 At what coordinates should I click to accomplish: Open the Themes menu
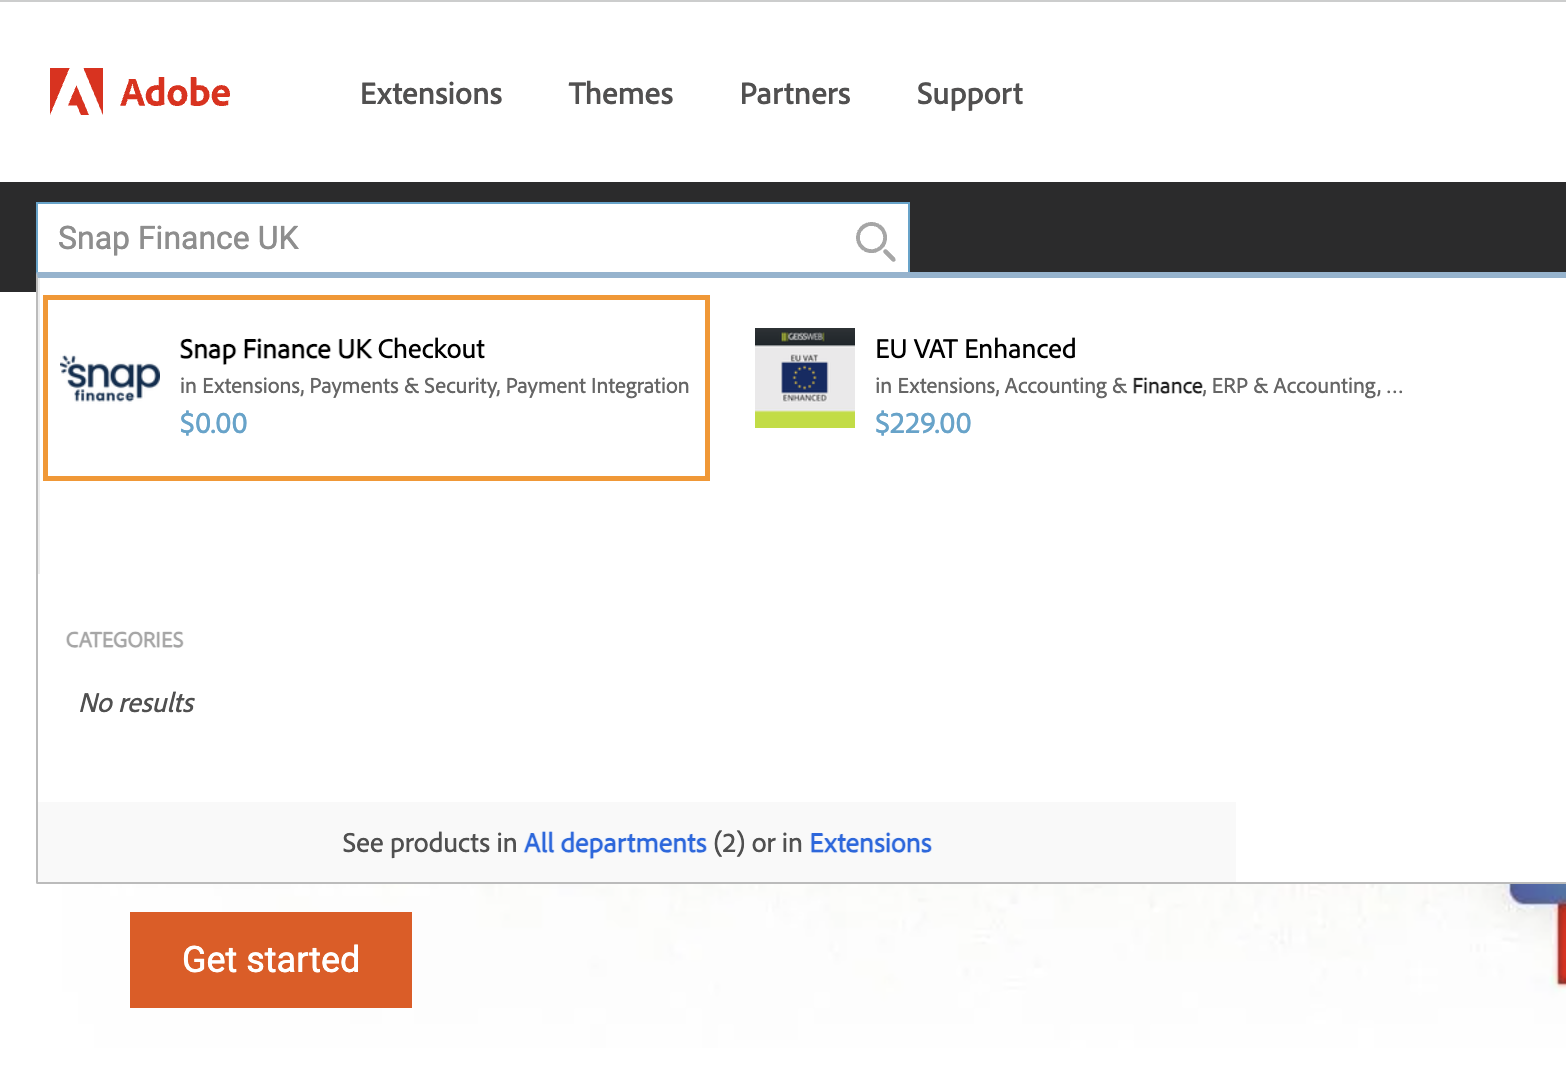tap(620, 93)
